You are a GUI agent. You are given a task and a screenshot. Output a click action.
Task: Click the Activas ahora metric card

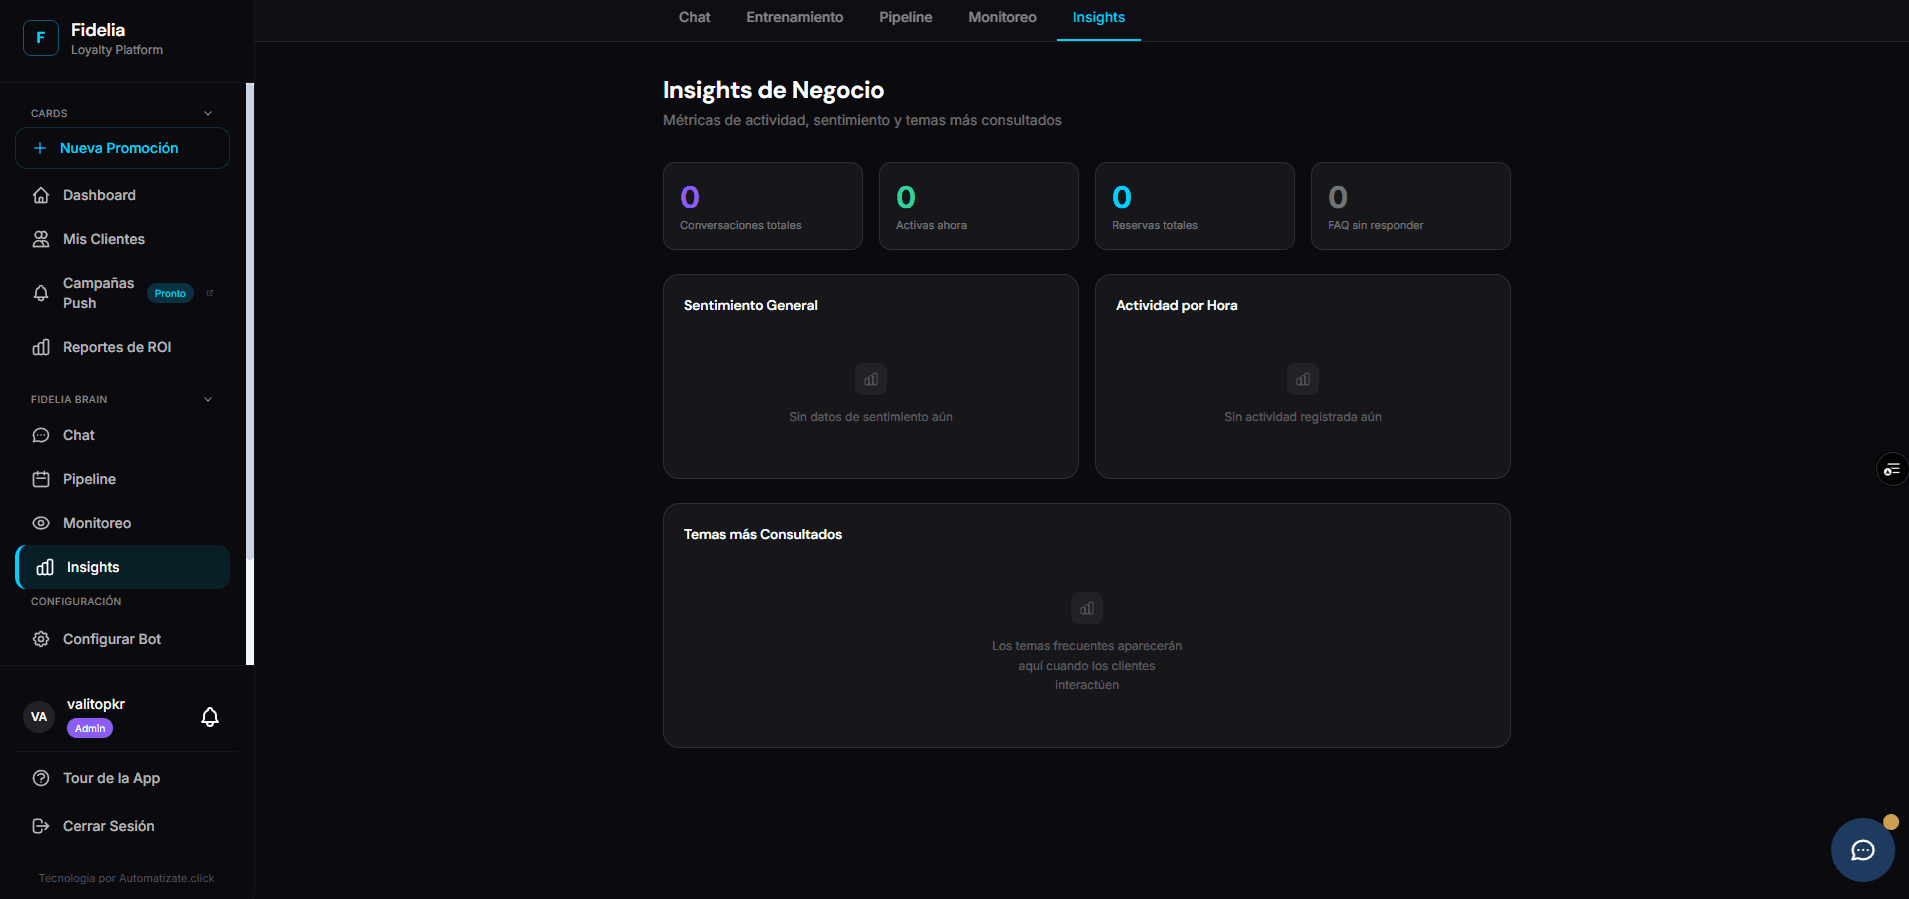click(979, 206)
